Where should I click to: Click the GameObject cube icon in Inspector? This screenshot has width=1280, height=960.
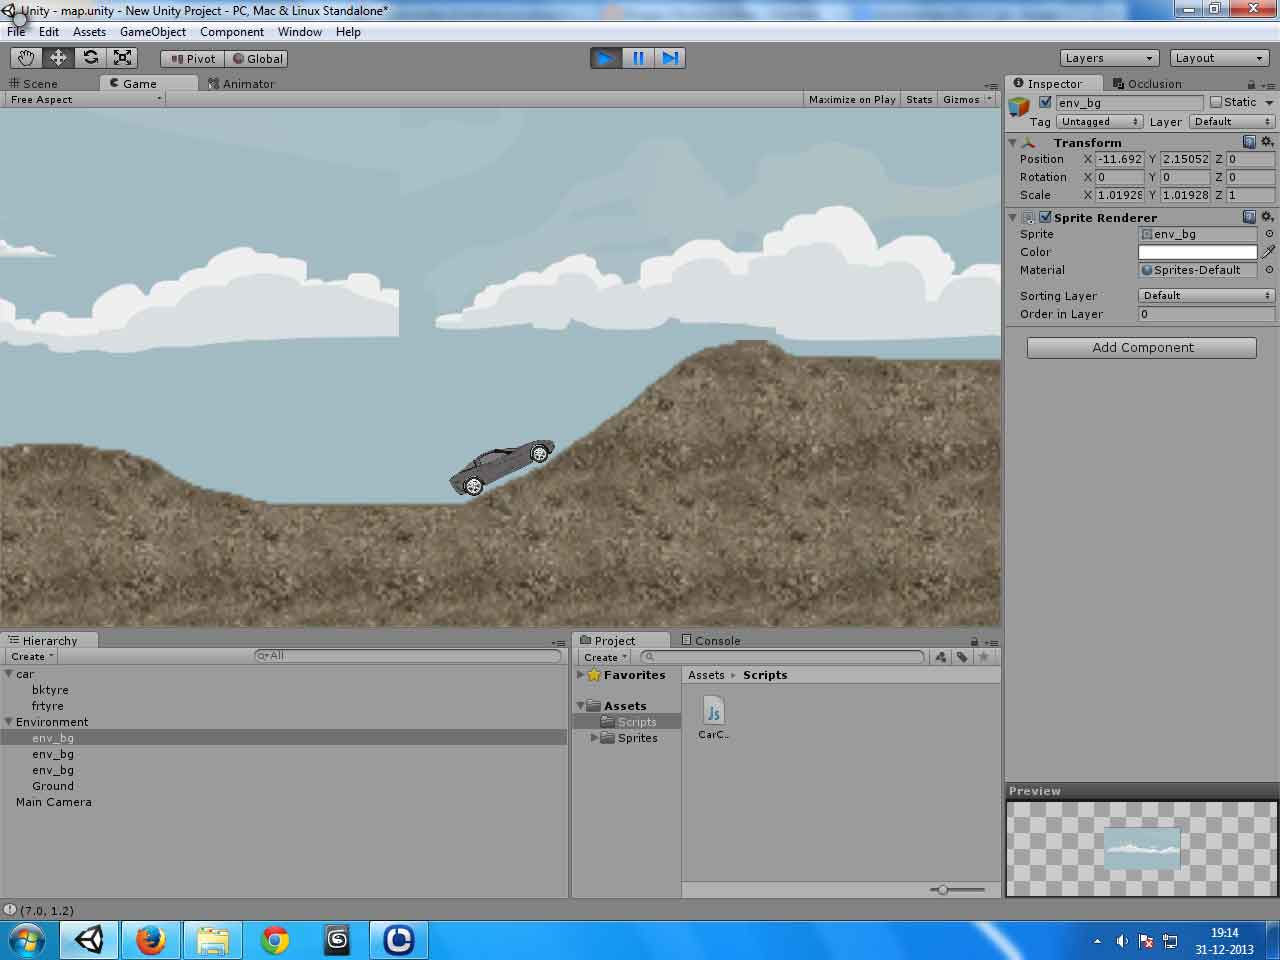(x=1019, y=106)
